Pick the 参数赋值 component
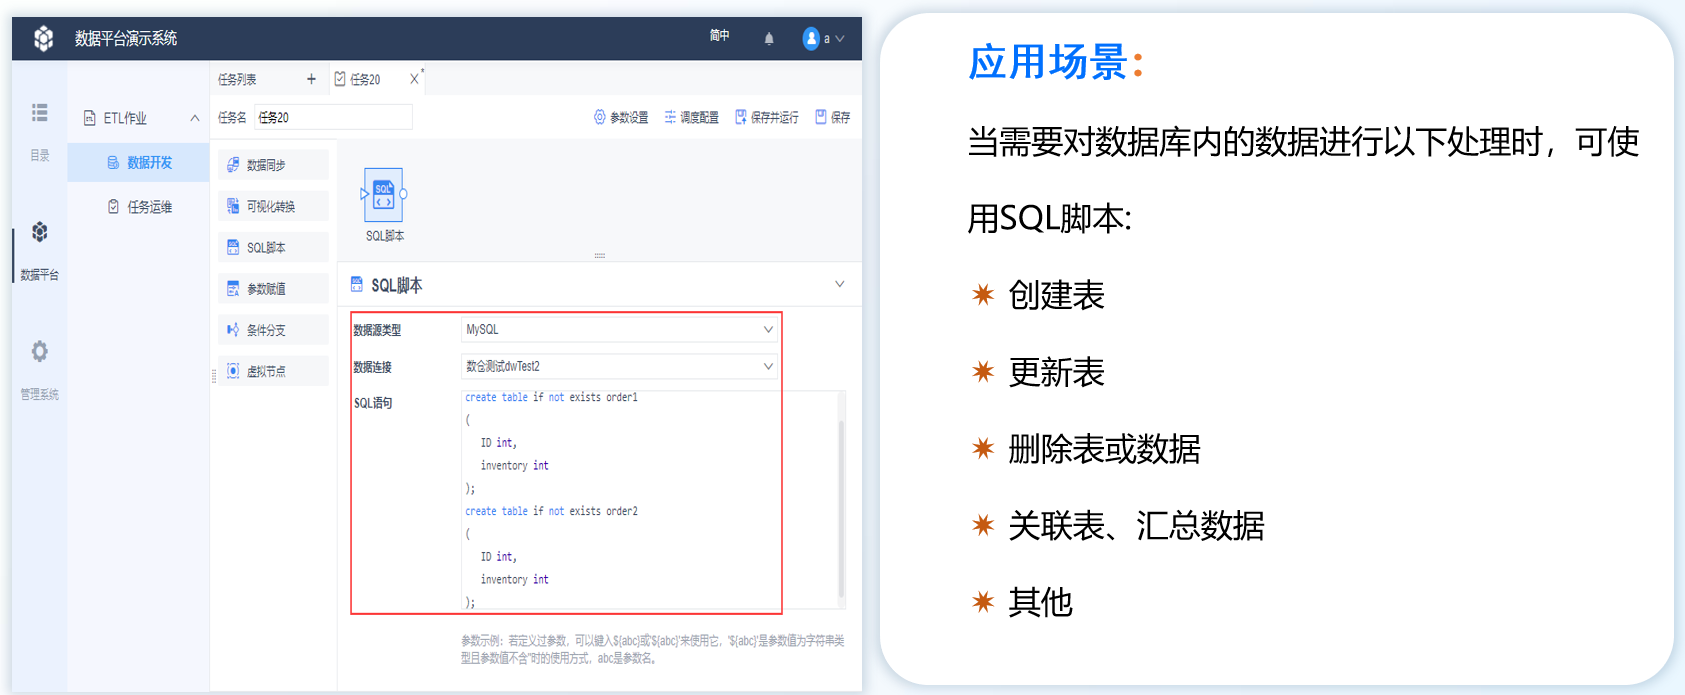Image resolution: width=1685 pixels, height=695 pixels. point(273,288)
